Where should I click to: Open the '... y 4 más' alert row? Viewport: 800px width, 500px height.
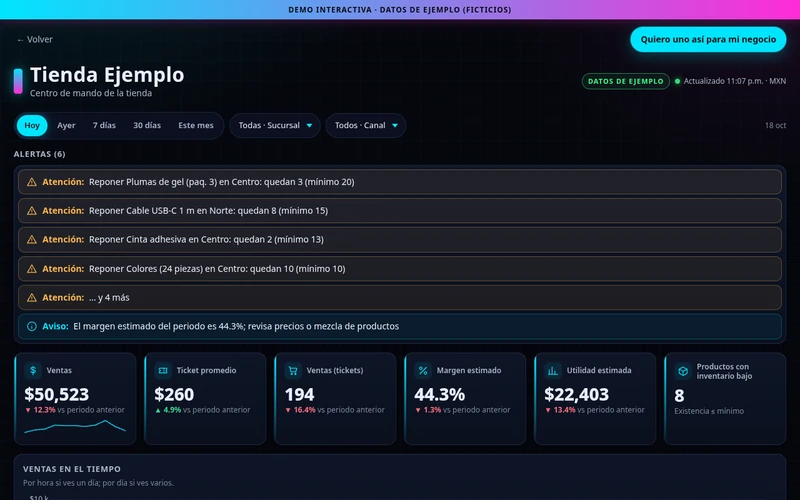coord(400,297)
